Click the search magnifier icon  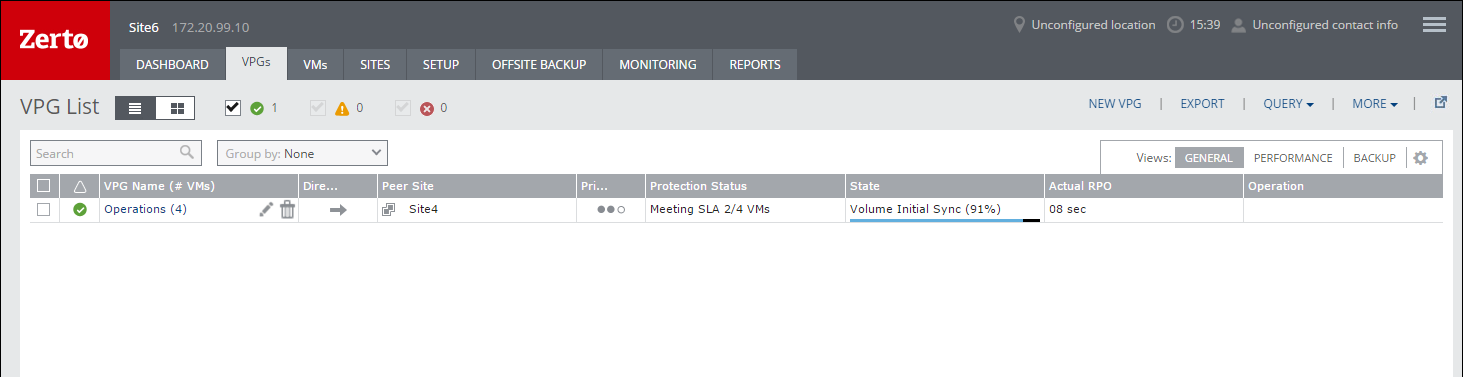tap(187, 153)
